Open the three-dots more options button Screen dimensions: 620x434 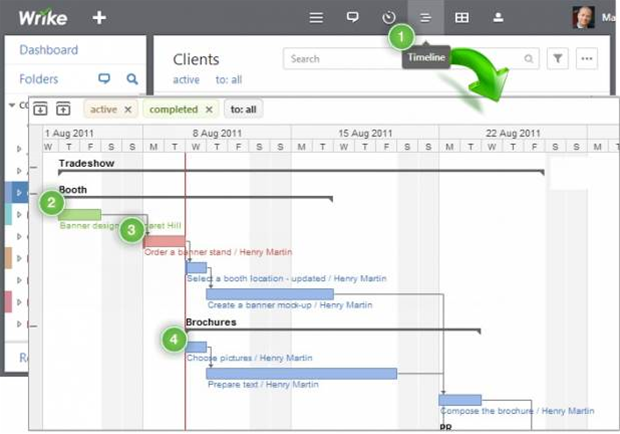click(586, 59)
